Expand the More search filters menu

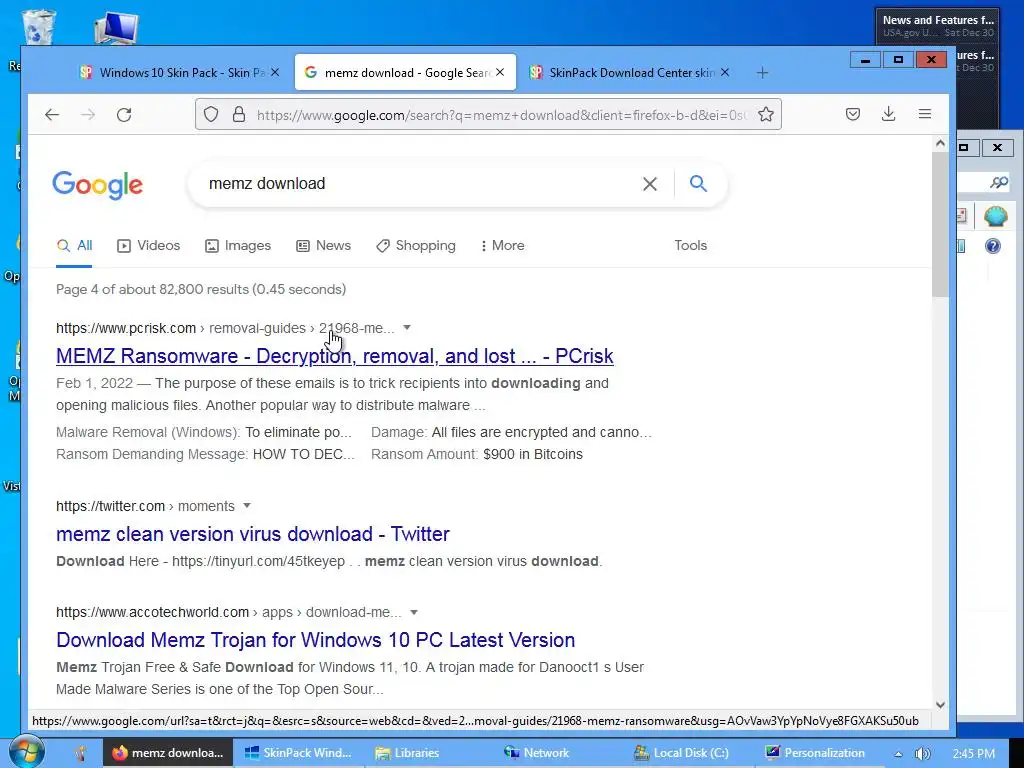pos(502,246)
